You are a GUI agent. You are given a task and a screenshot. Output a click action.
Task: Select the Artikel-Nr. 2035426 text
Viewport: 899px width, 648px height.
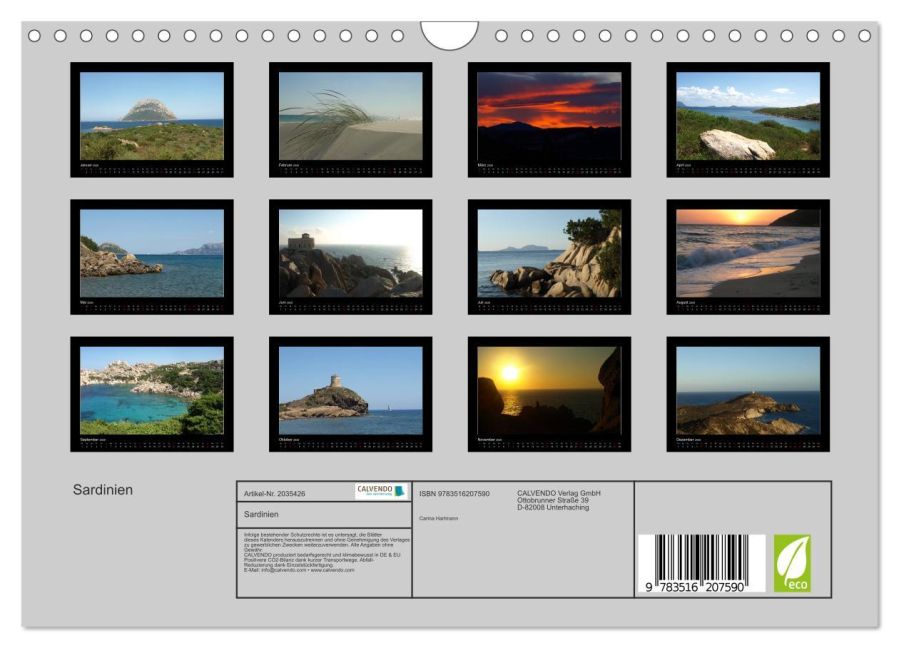[275, 494]
